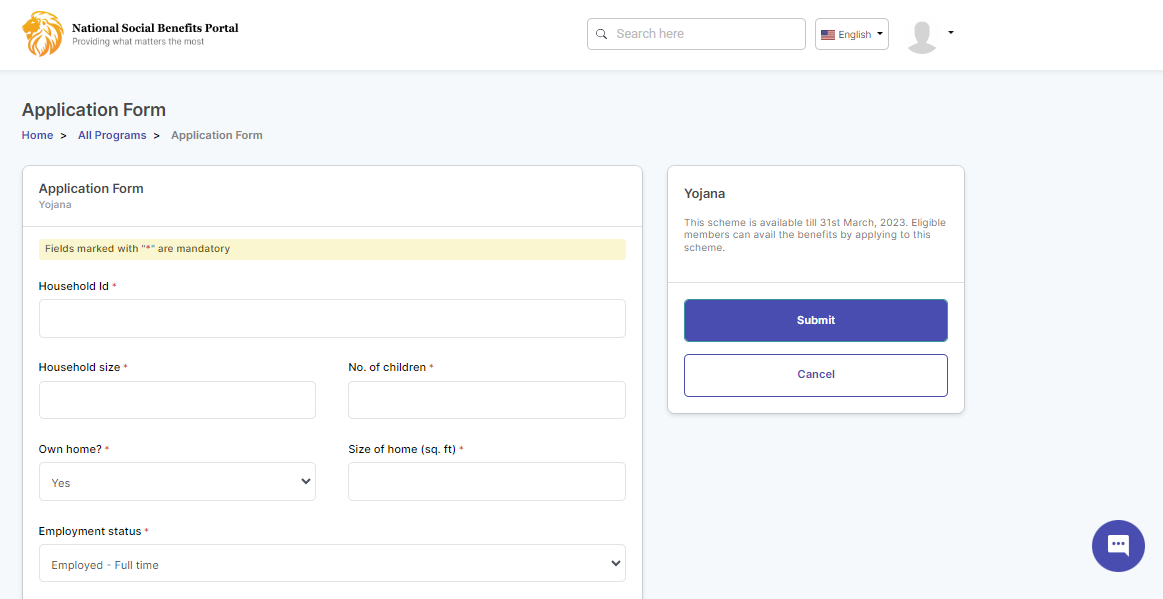Viewport: 1163px width, 599px height.
Task: Click the Size of home input
Action: [x=486, y=482]
